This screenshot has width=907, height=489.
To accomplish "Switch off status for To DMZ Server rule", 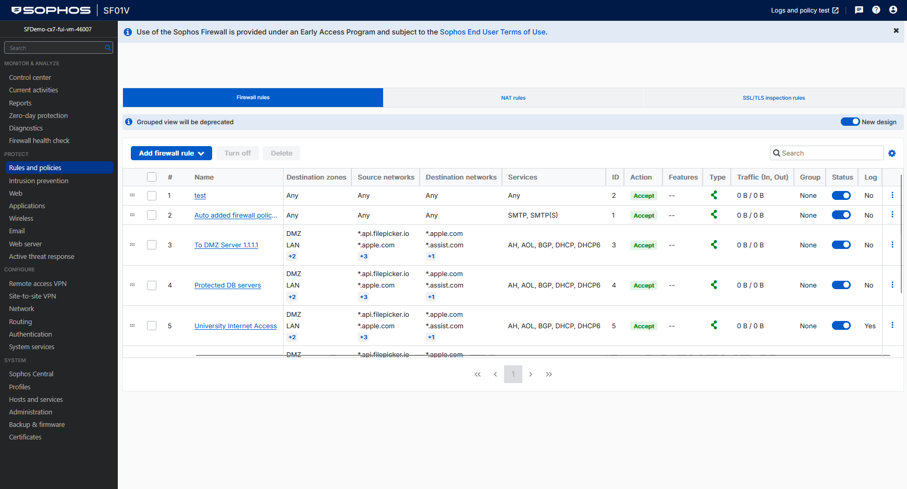I will (841, 245).
